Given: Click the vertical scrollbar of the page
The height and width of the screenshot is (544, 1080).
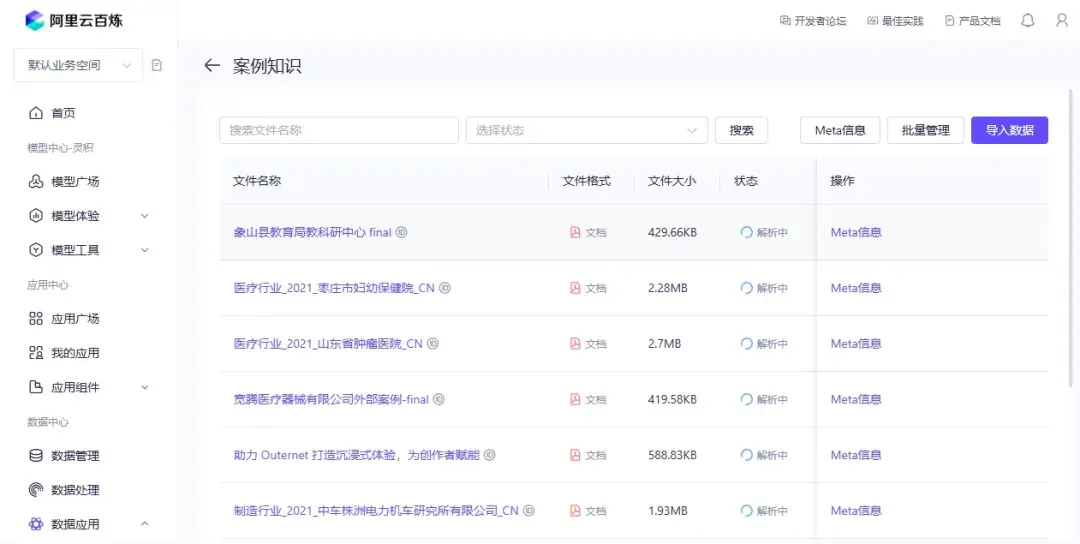Looking at the screenshot, I should [1070, 238].
